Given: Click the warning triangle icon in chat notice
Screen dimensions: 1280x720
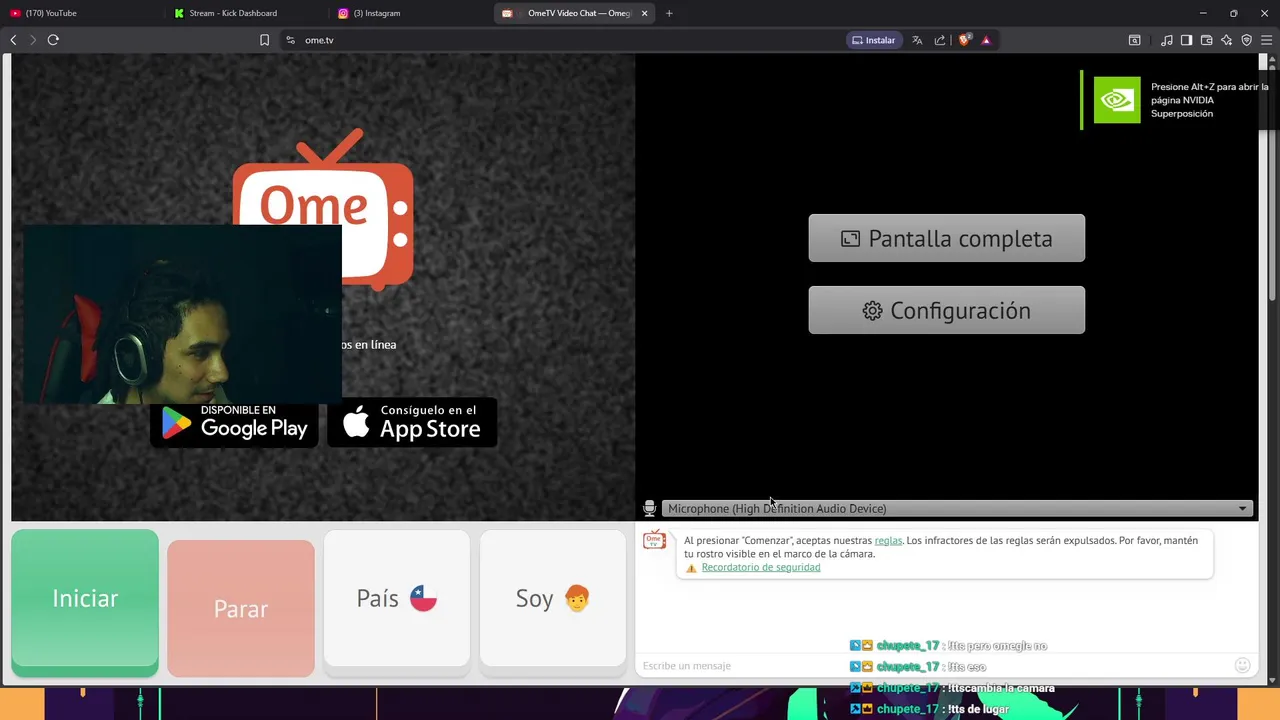Looking at the screenshot, I should click(x=691, y=568).
